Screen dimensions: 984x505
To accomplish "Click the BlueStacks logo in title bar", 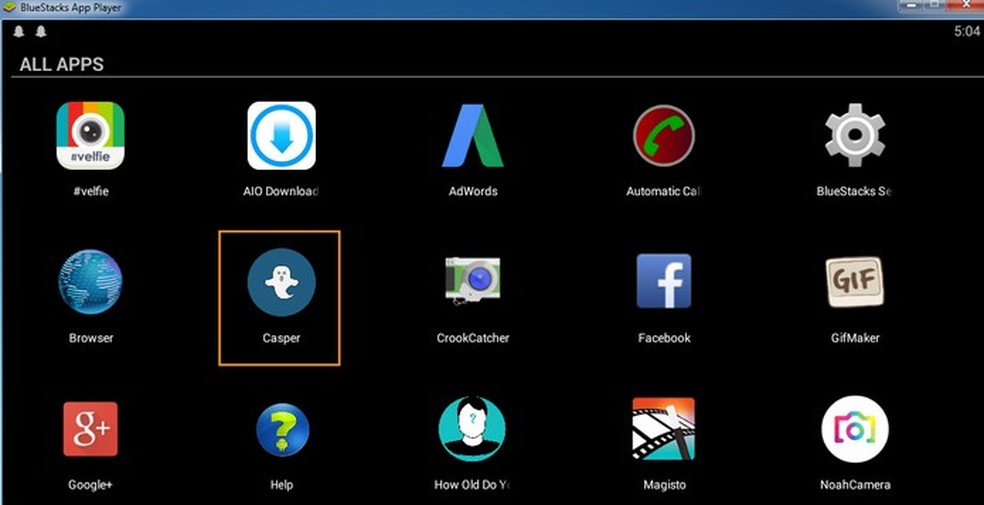I will [9, 8].
